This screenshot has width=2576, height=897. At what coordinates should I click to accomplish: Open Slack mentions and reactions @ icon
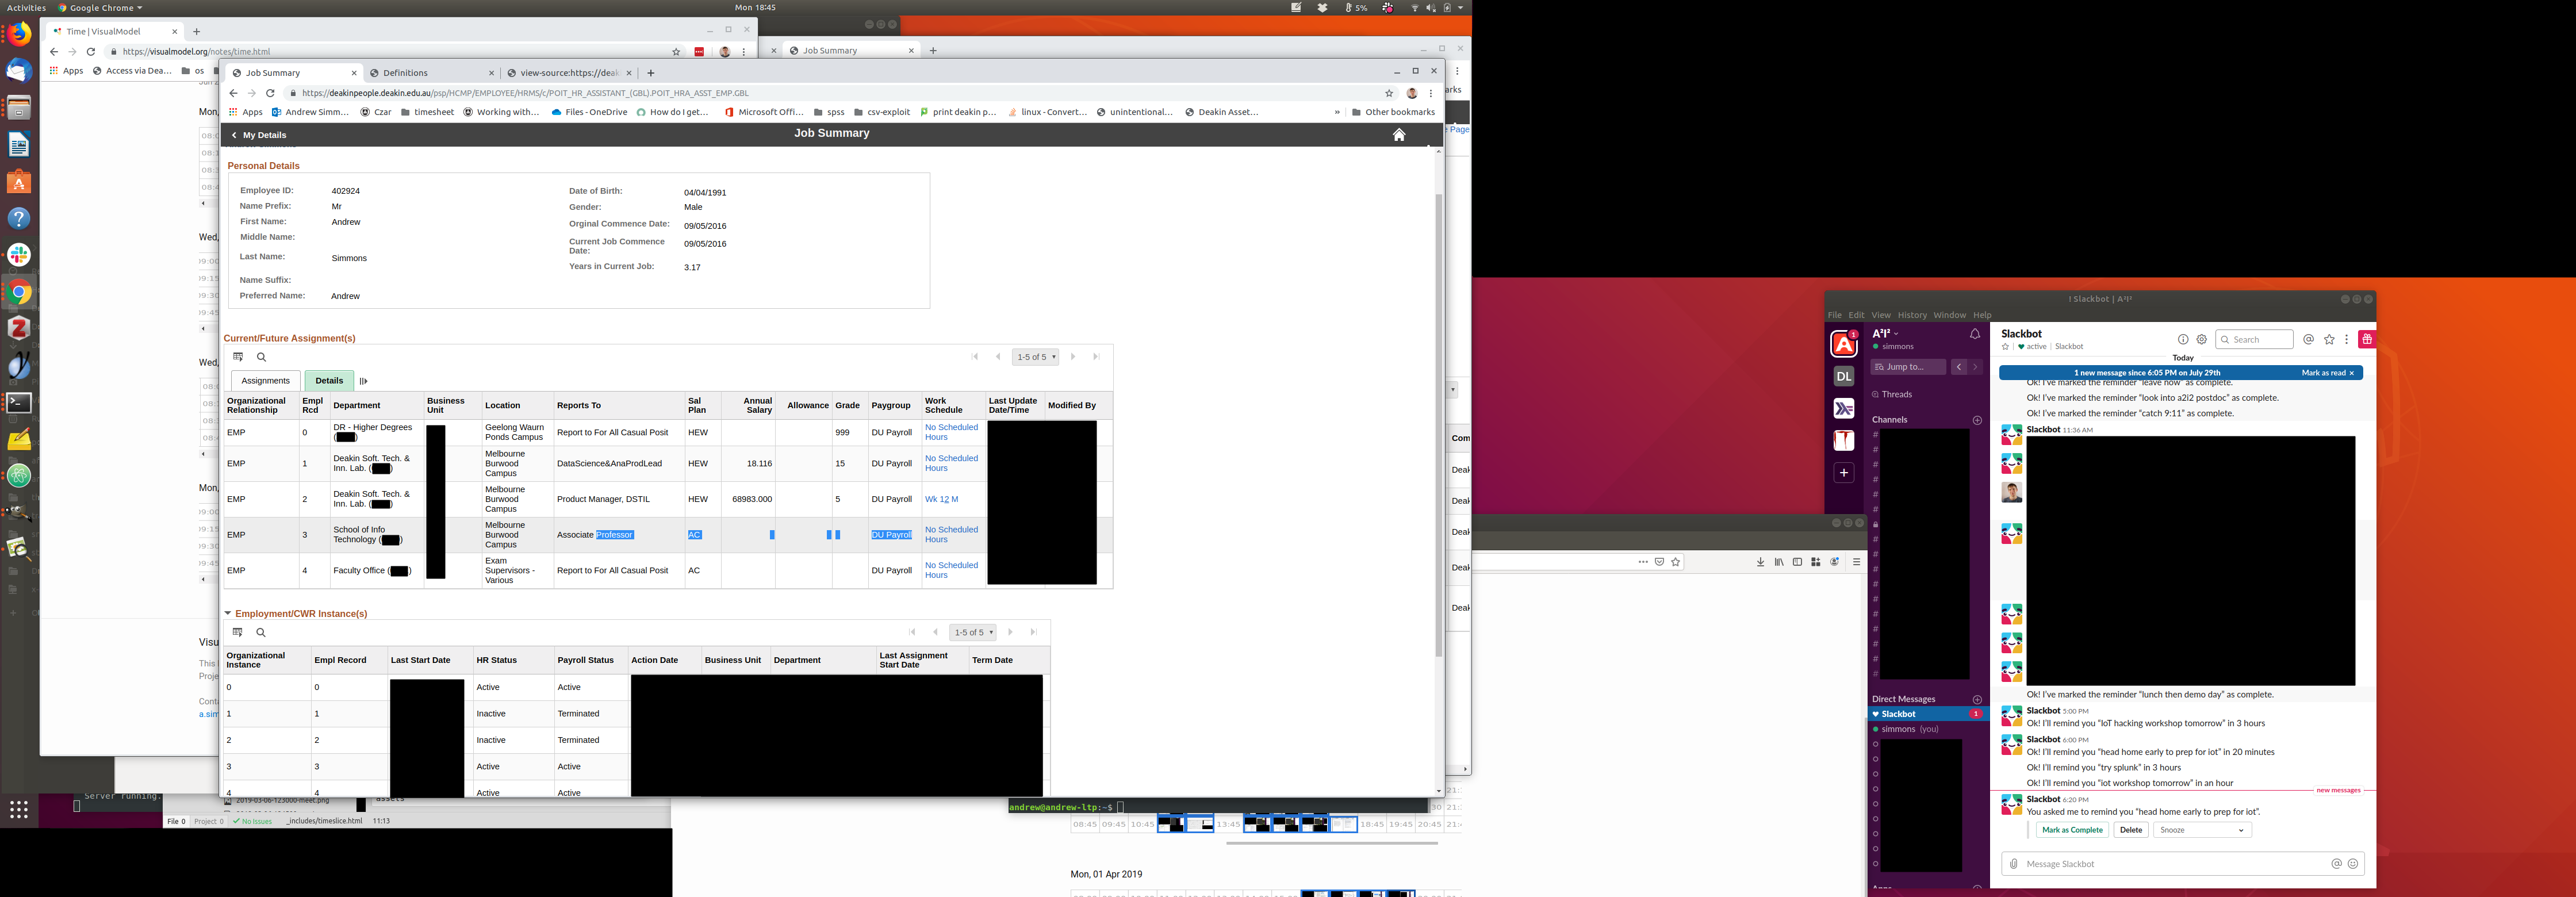point(2308,339)
